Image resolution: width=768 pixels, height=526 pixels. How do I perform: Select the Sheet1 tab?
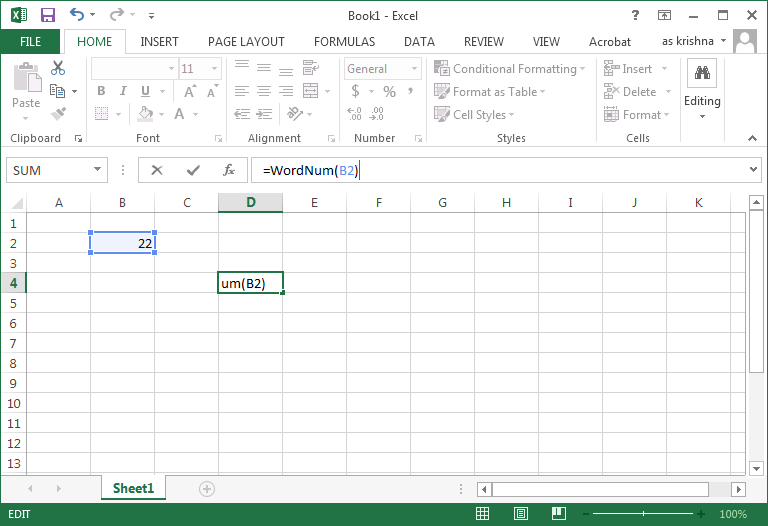click(133, 488)
